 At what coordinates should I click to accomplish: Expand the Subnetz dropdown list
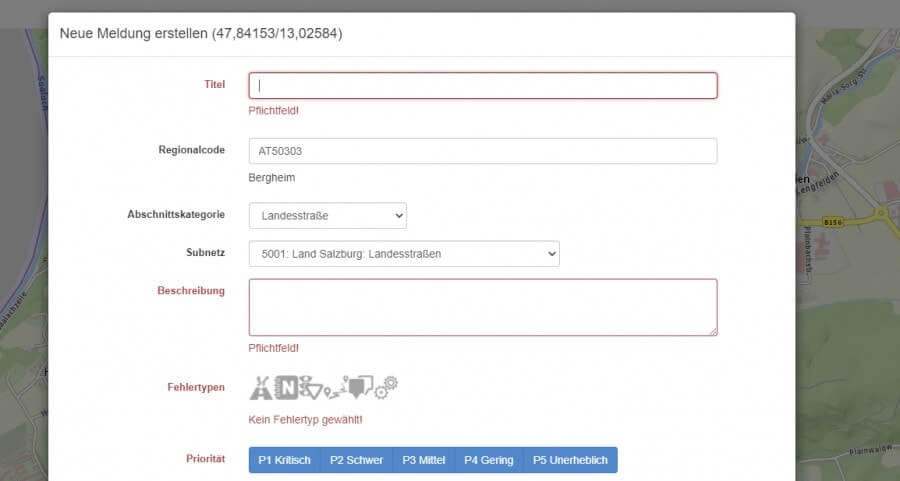[404, 254]
